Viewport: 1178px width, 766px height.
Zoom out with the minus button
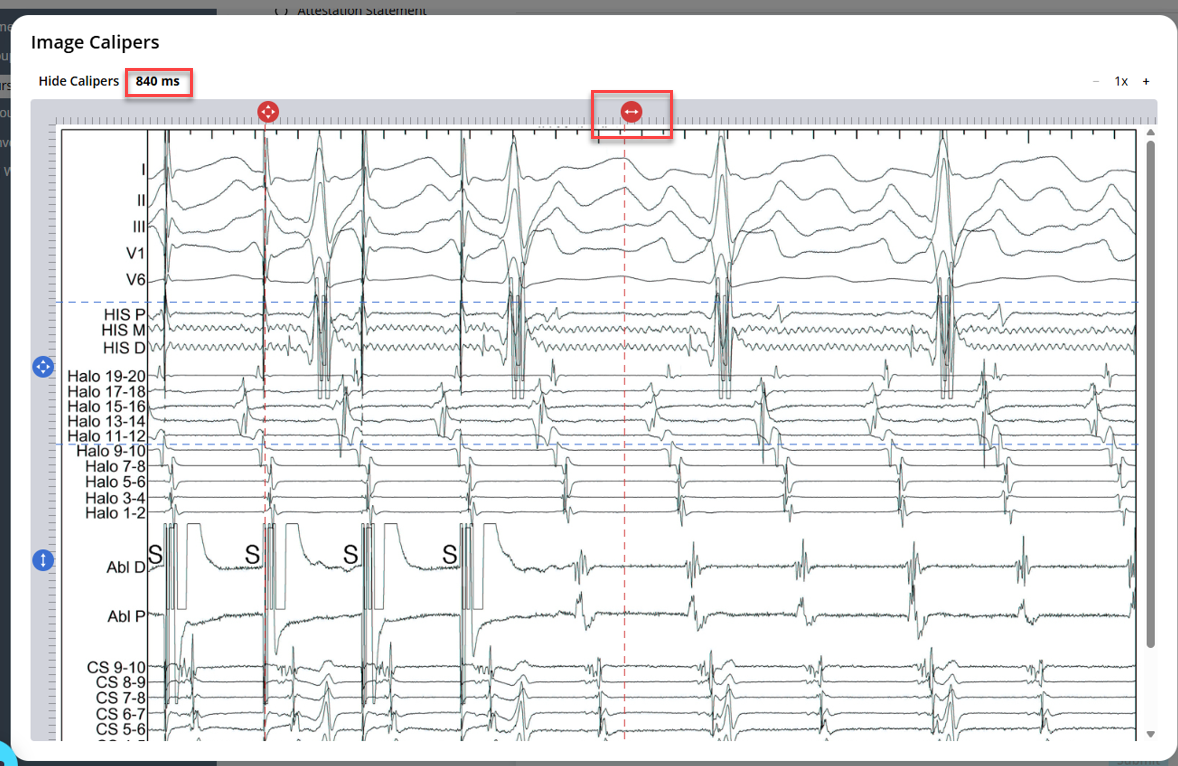1096,81
